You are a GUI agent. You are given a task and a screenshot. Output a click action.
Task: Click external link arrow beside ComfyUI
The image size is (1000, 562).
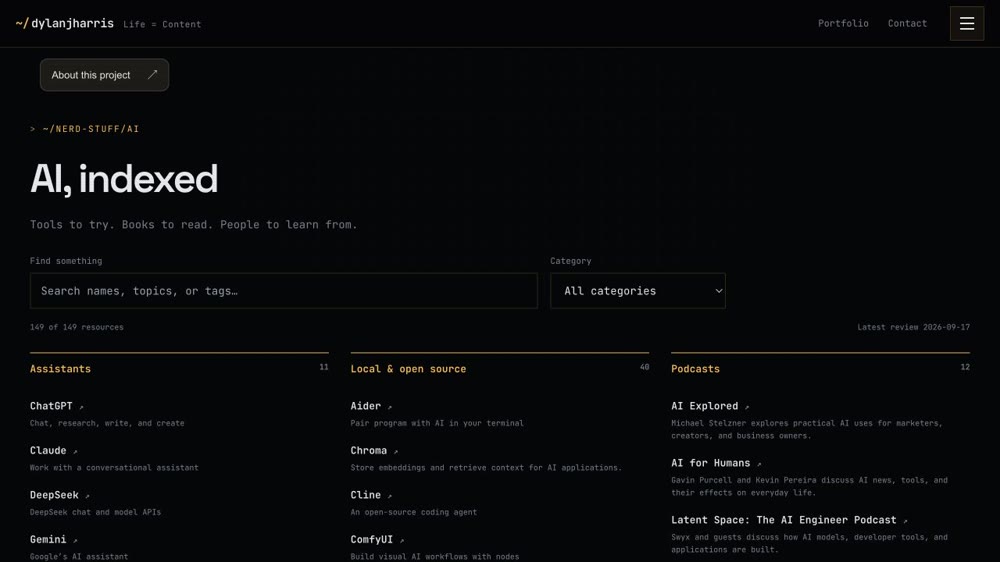pos(402,540)
